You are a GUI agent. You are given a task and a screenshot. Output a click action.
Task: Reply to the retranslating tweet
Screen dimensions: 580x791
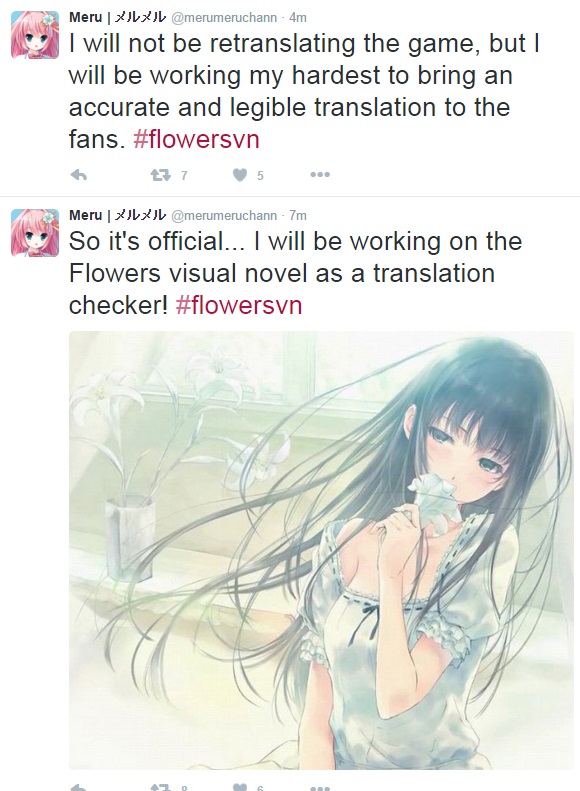pyautogui.click(x=79, y=175)
